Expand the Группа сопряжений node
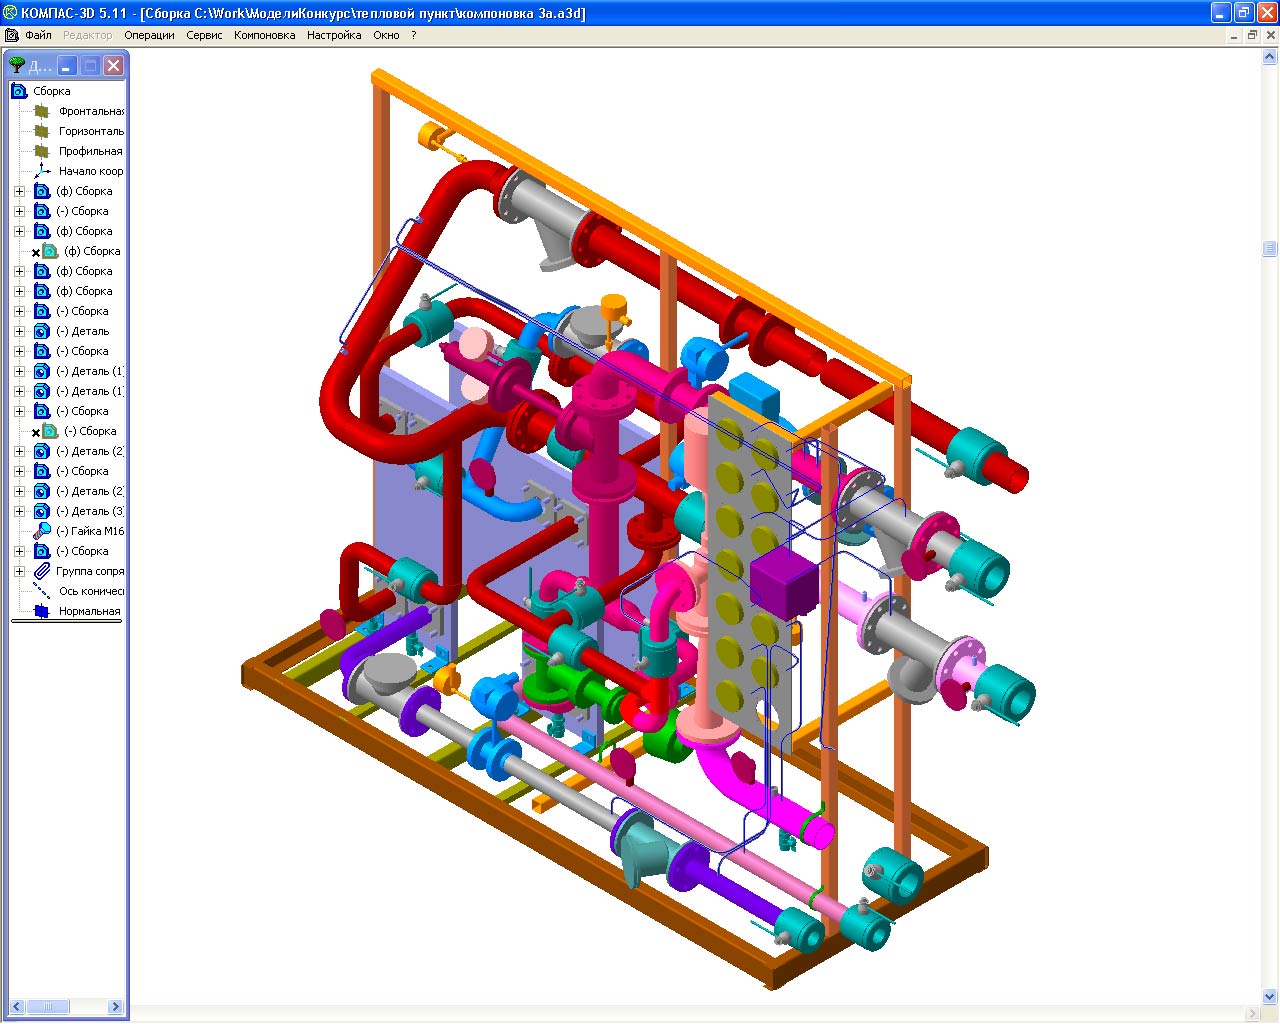Viewport: 1280px width, 1024px height. click(19, 571)
